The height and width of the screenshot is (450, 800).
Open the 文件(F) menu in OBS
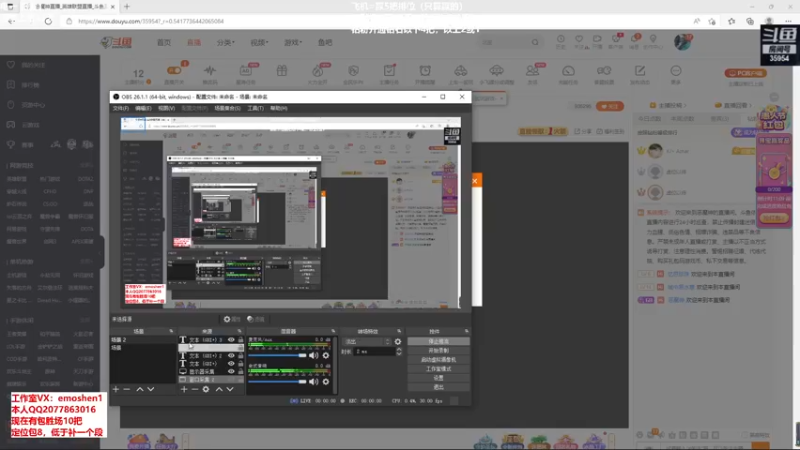[121, 108]
